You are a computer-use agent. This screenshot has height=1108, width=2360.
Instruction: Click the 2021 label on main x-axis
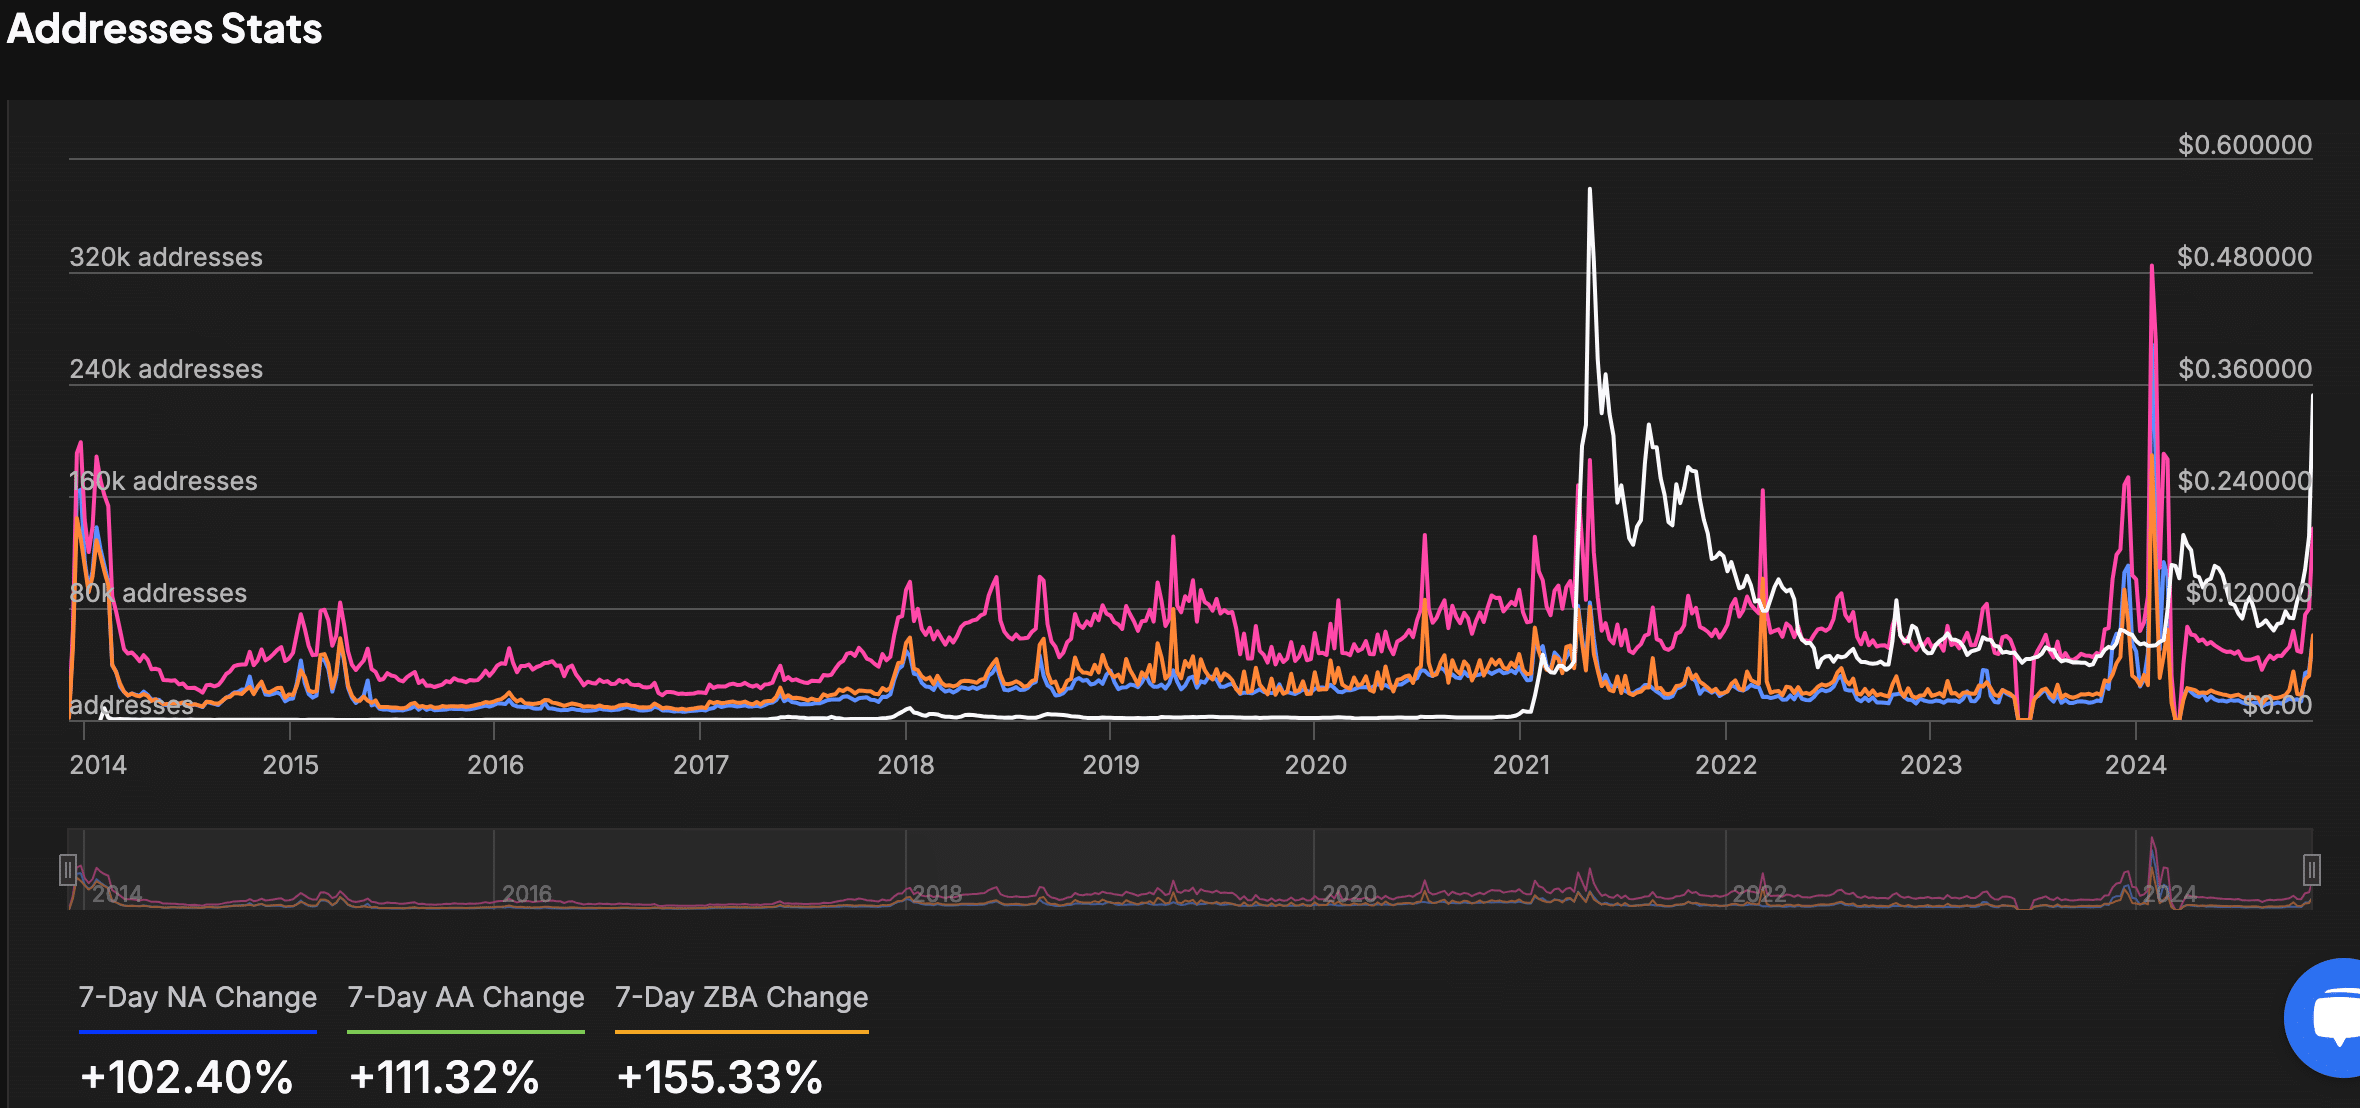coord(1521,765)
